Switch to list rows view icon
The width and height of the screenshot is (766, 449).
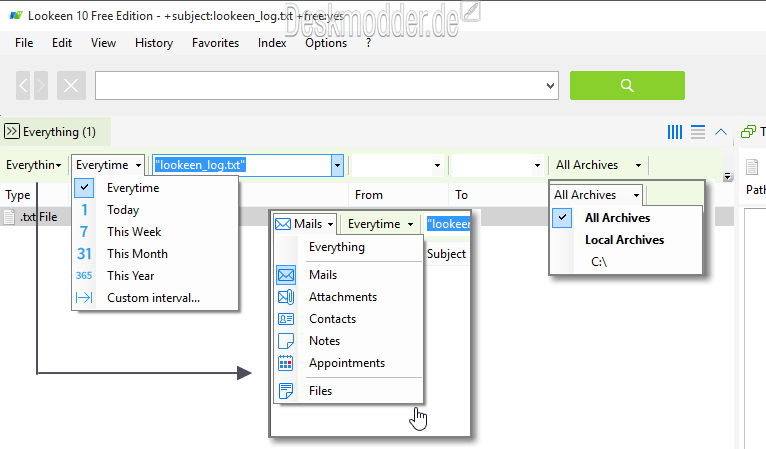pos(698,132)
